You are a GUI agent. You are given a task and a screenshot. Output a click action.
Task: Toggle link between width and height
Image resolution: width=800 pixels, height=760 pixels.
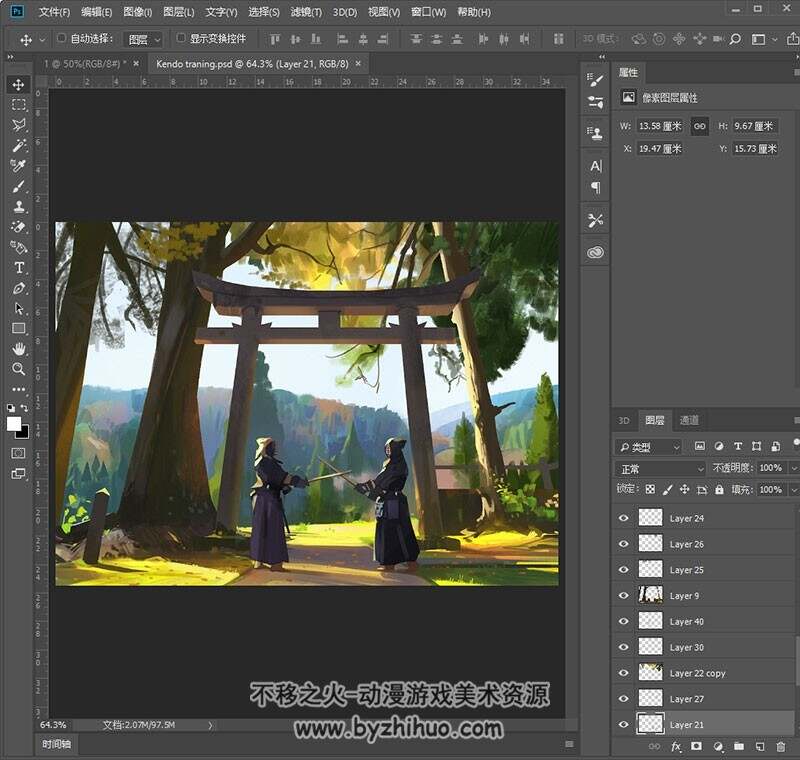699,126
